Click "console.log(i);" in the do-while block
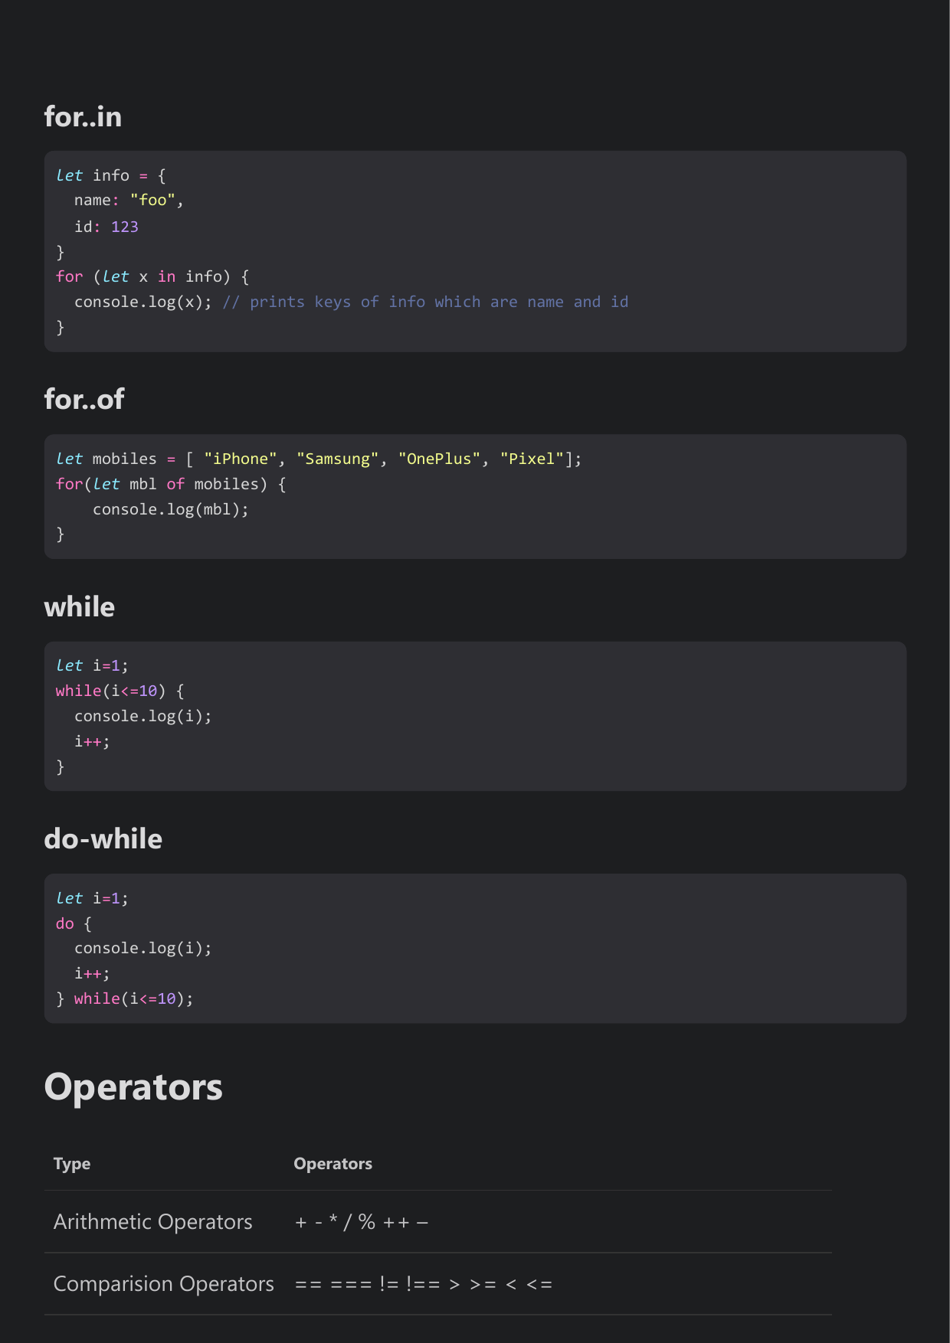 tap(143, 948)
